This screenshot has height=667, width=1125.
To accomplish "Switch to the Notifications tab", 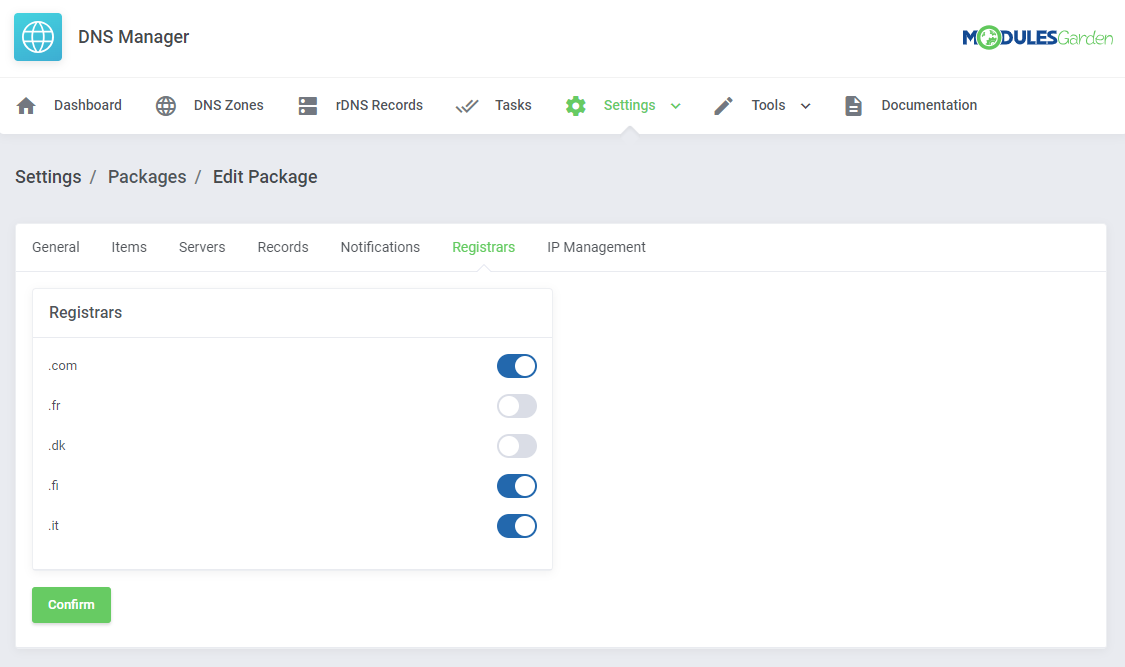I will [x=380, y=247].
